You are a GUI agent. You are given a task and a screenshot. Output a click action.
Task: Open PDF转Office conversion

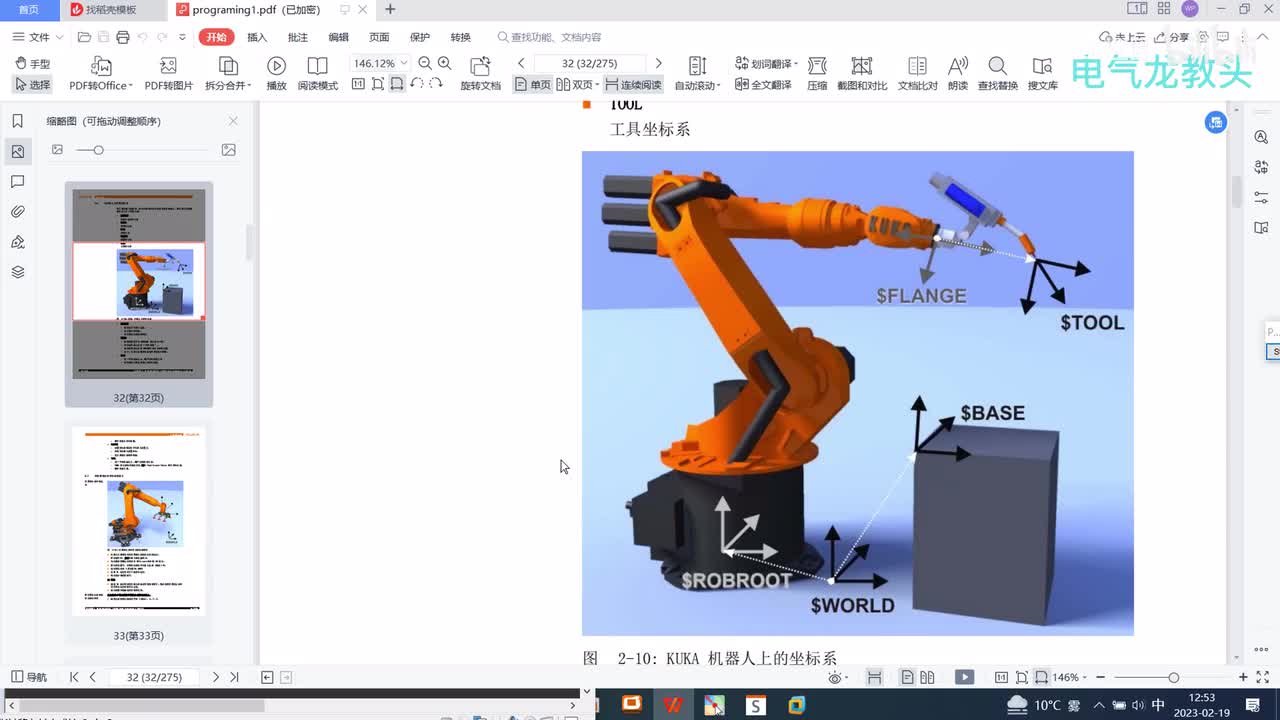[100, 74]
